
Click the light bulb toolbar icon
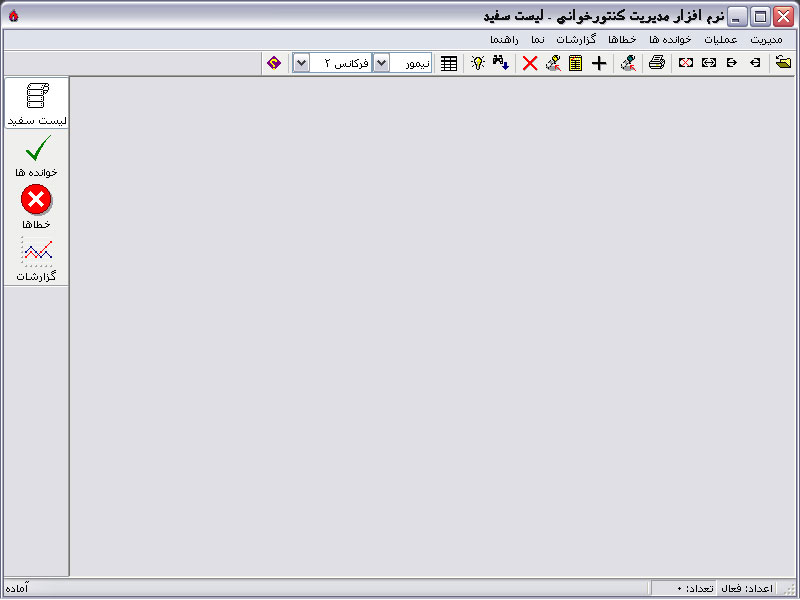(478, 63)
